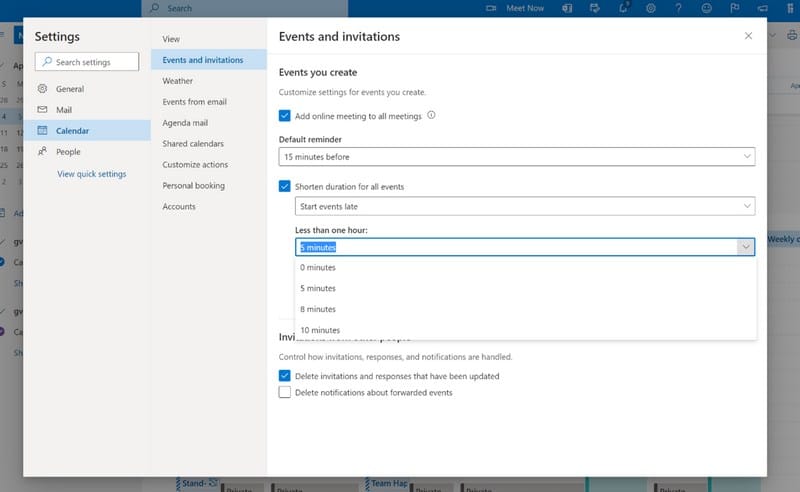Click the View quick settings link
The image size is (800, 492).
(92, 174)
